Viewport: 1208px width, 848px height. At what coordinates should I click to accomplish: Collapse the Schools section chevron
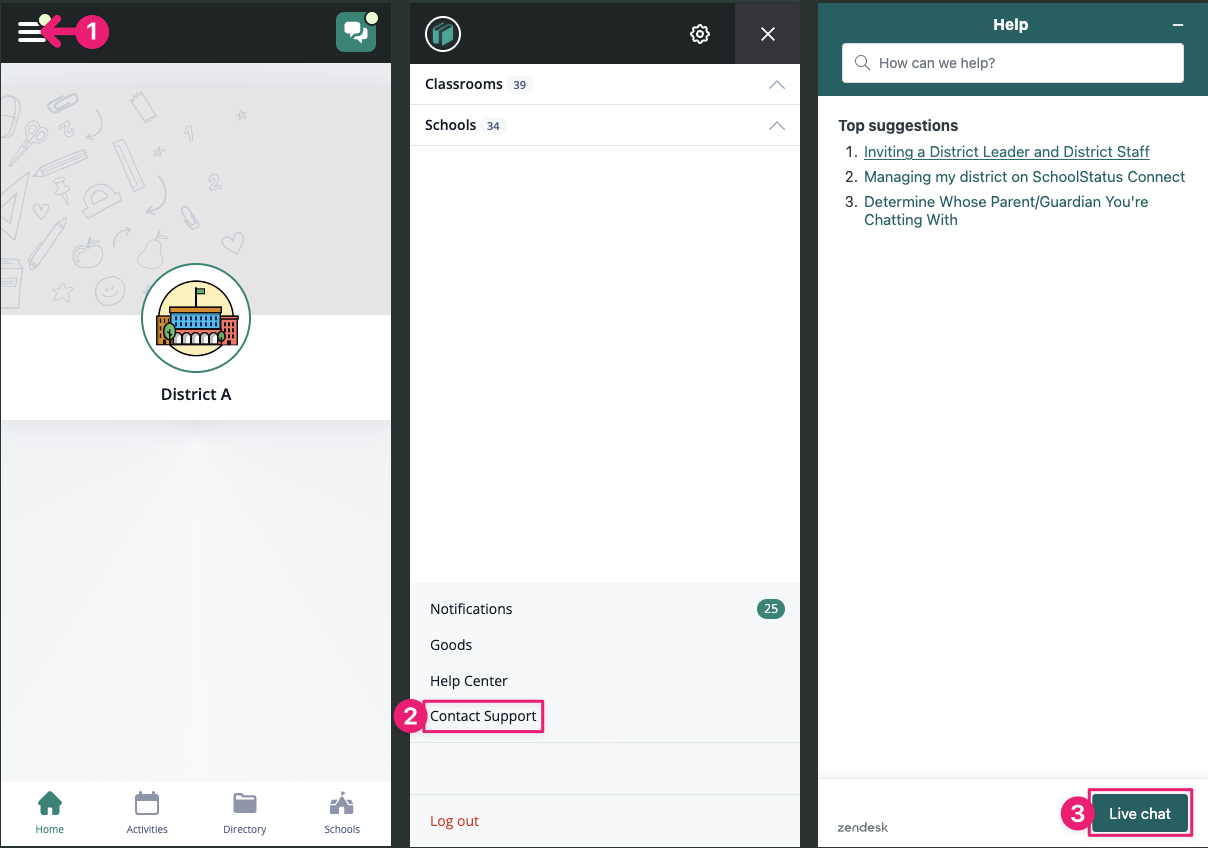(x=776, y=126)
